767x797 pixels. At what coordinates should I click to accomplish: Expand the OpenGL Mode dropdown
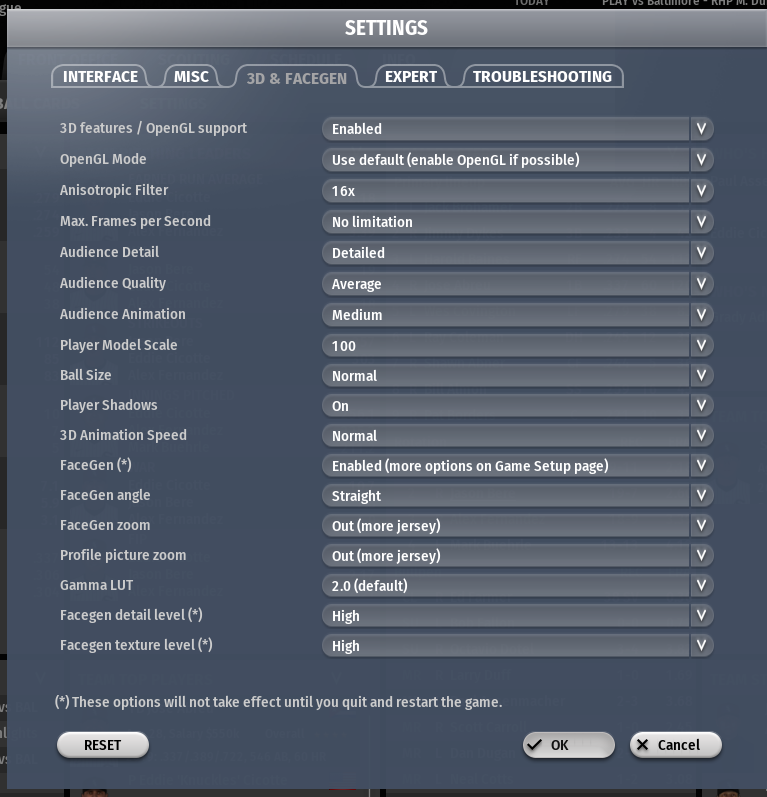point(517,160)
